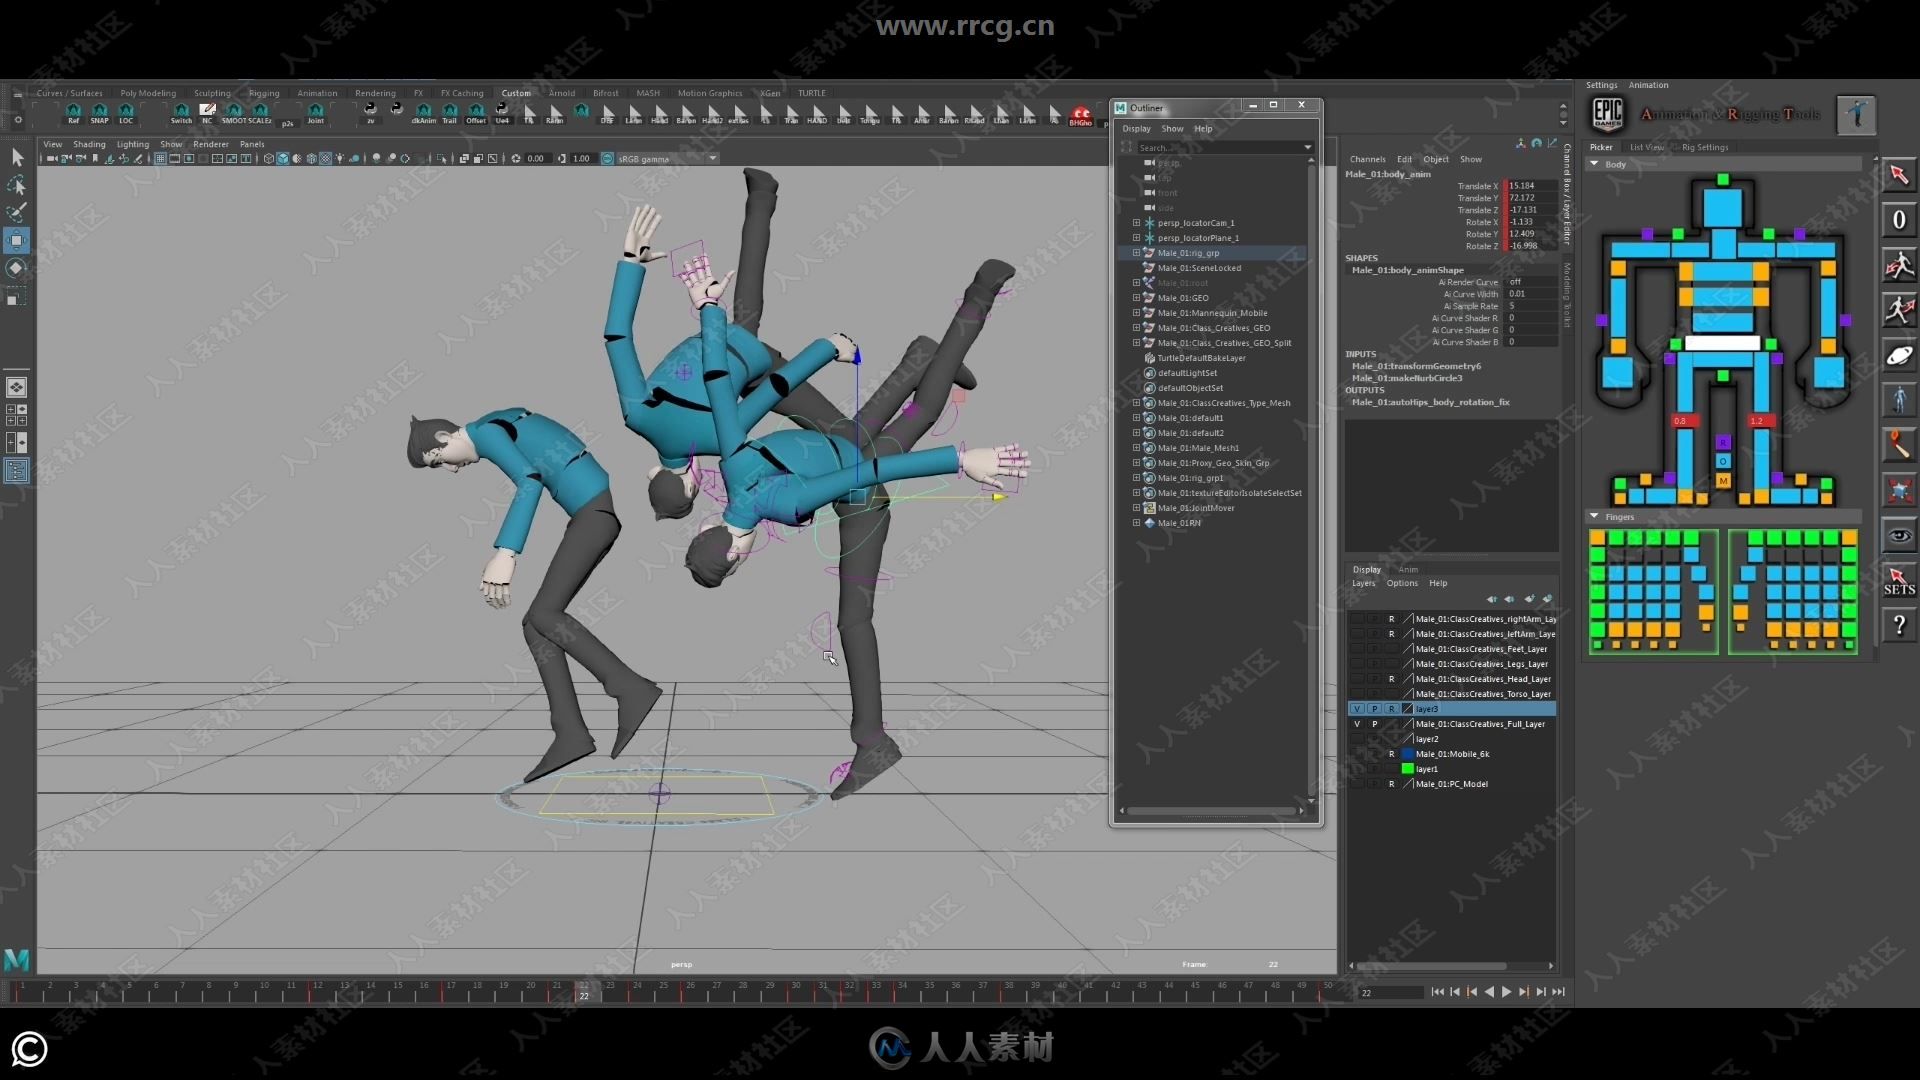Click the Joint shelf button

(315, 113)
